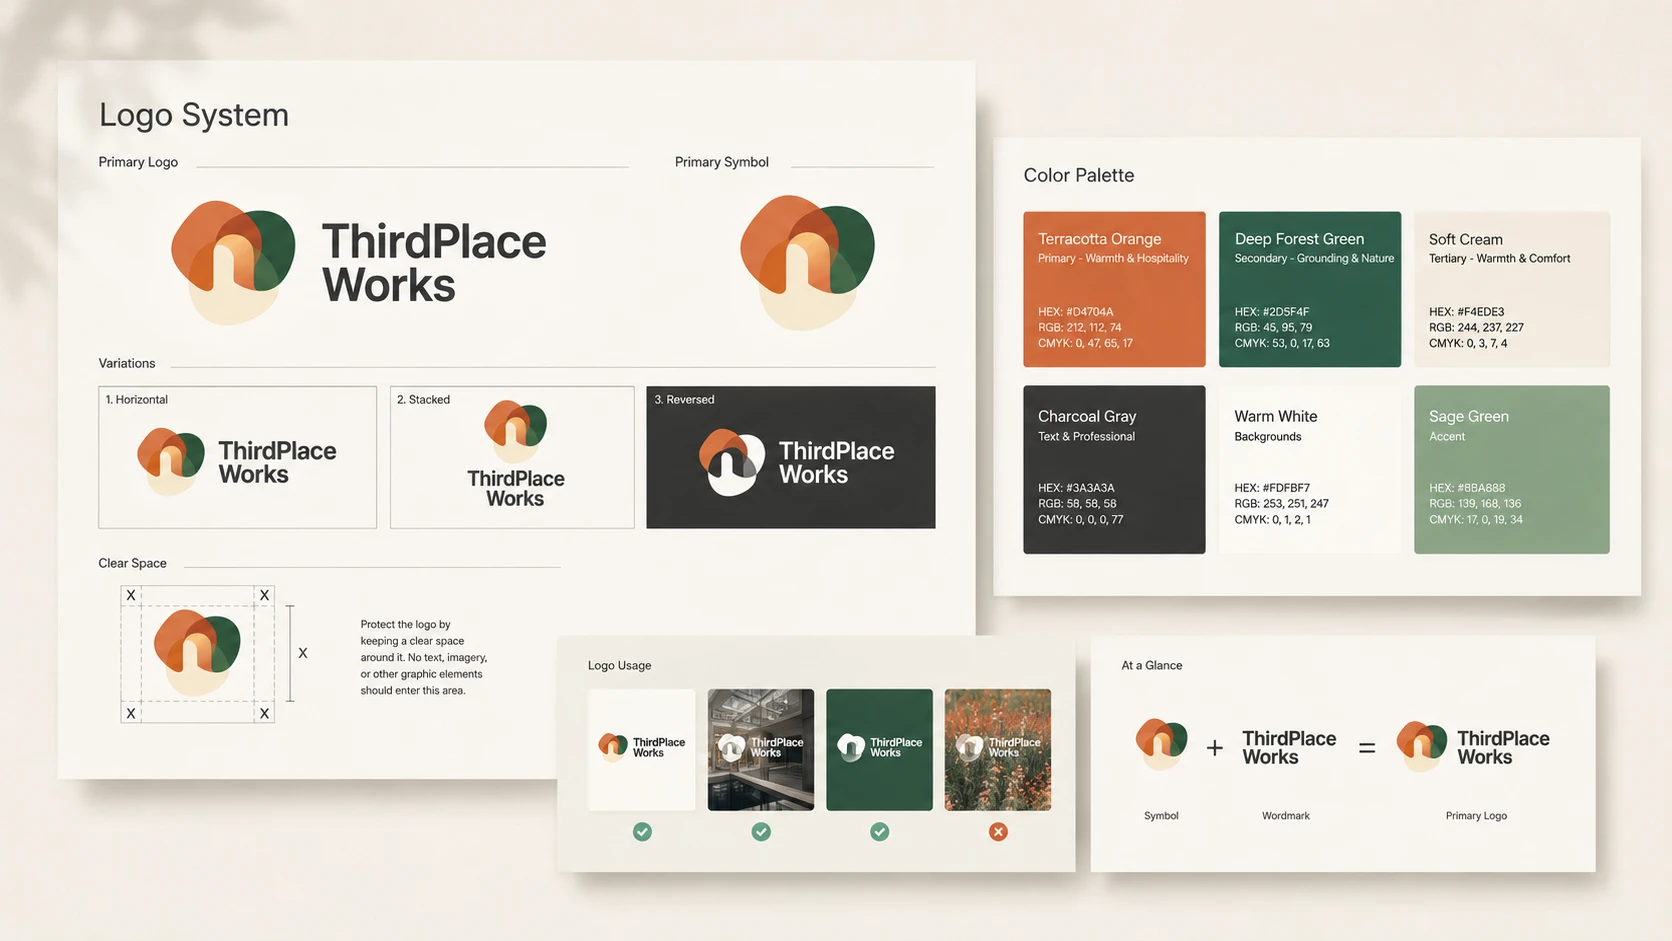Click the combined Primary Logo in At a Glance

[x=1473, y=747]
